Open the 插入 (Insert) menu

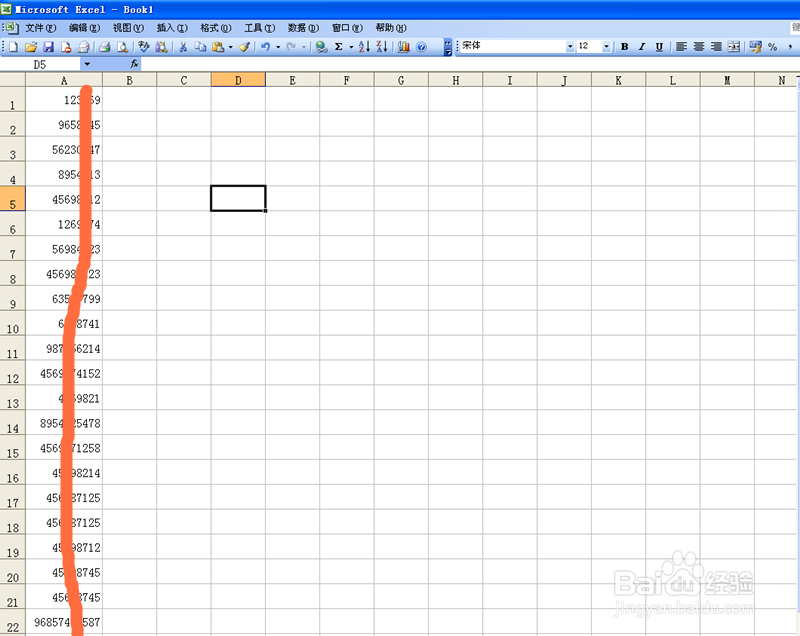click(172, 28)
